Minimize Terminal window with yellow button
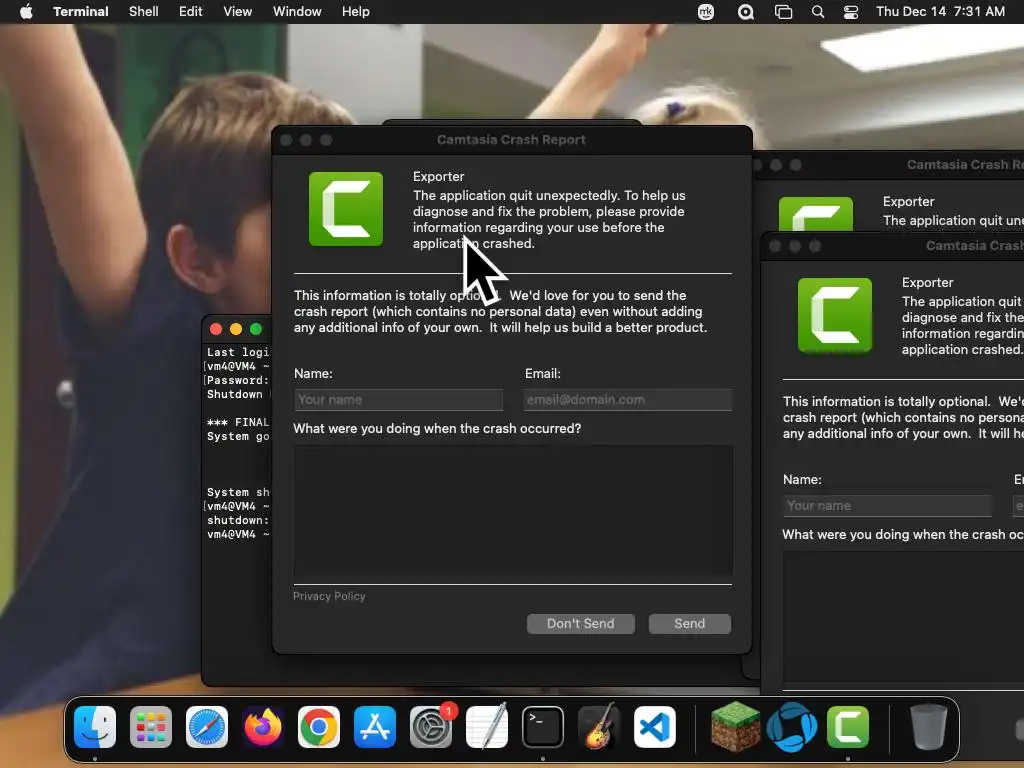Viewport: 1024px width, 768px height. pos(236,329)
